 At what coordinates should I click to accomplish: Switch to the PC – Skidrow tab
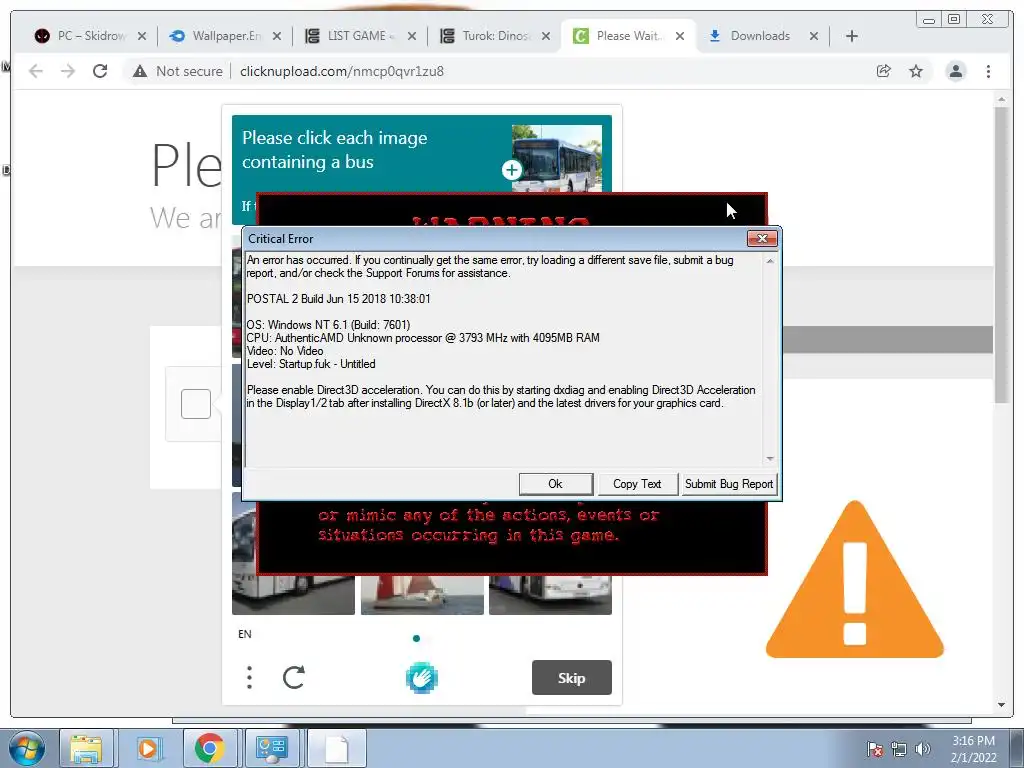coord(91,36)
